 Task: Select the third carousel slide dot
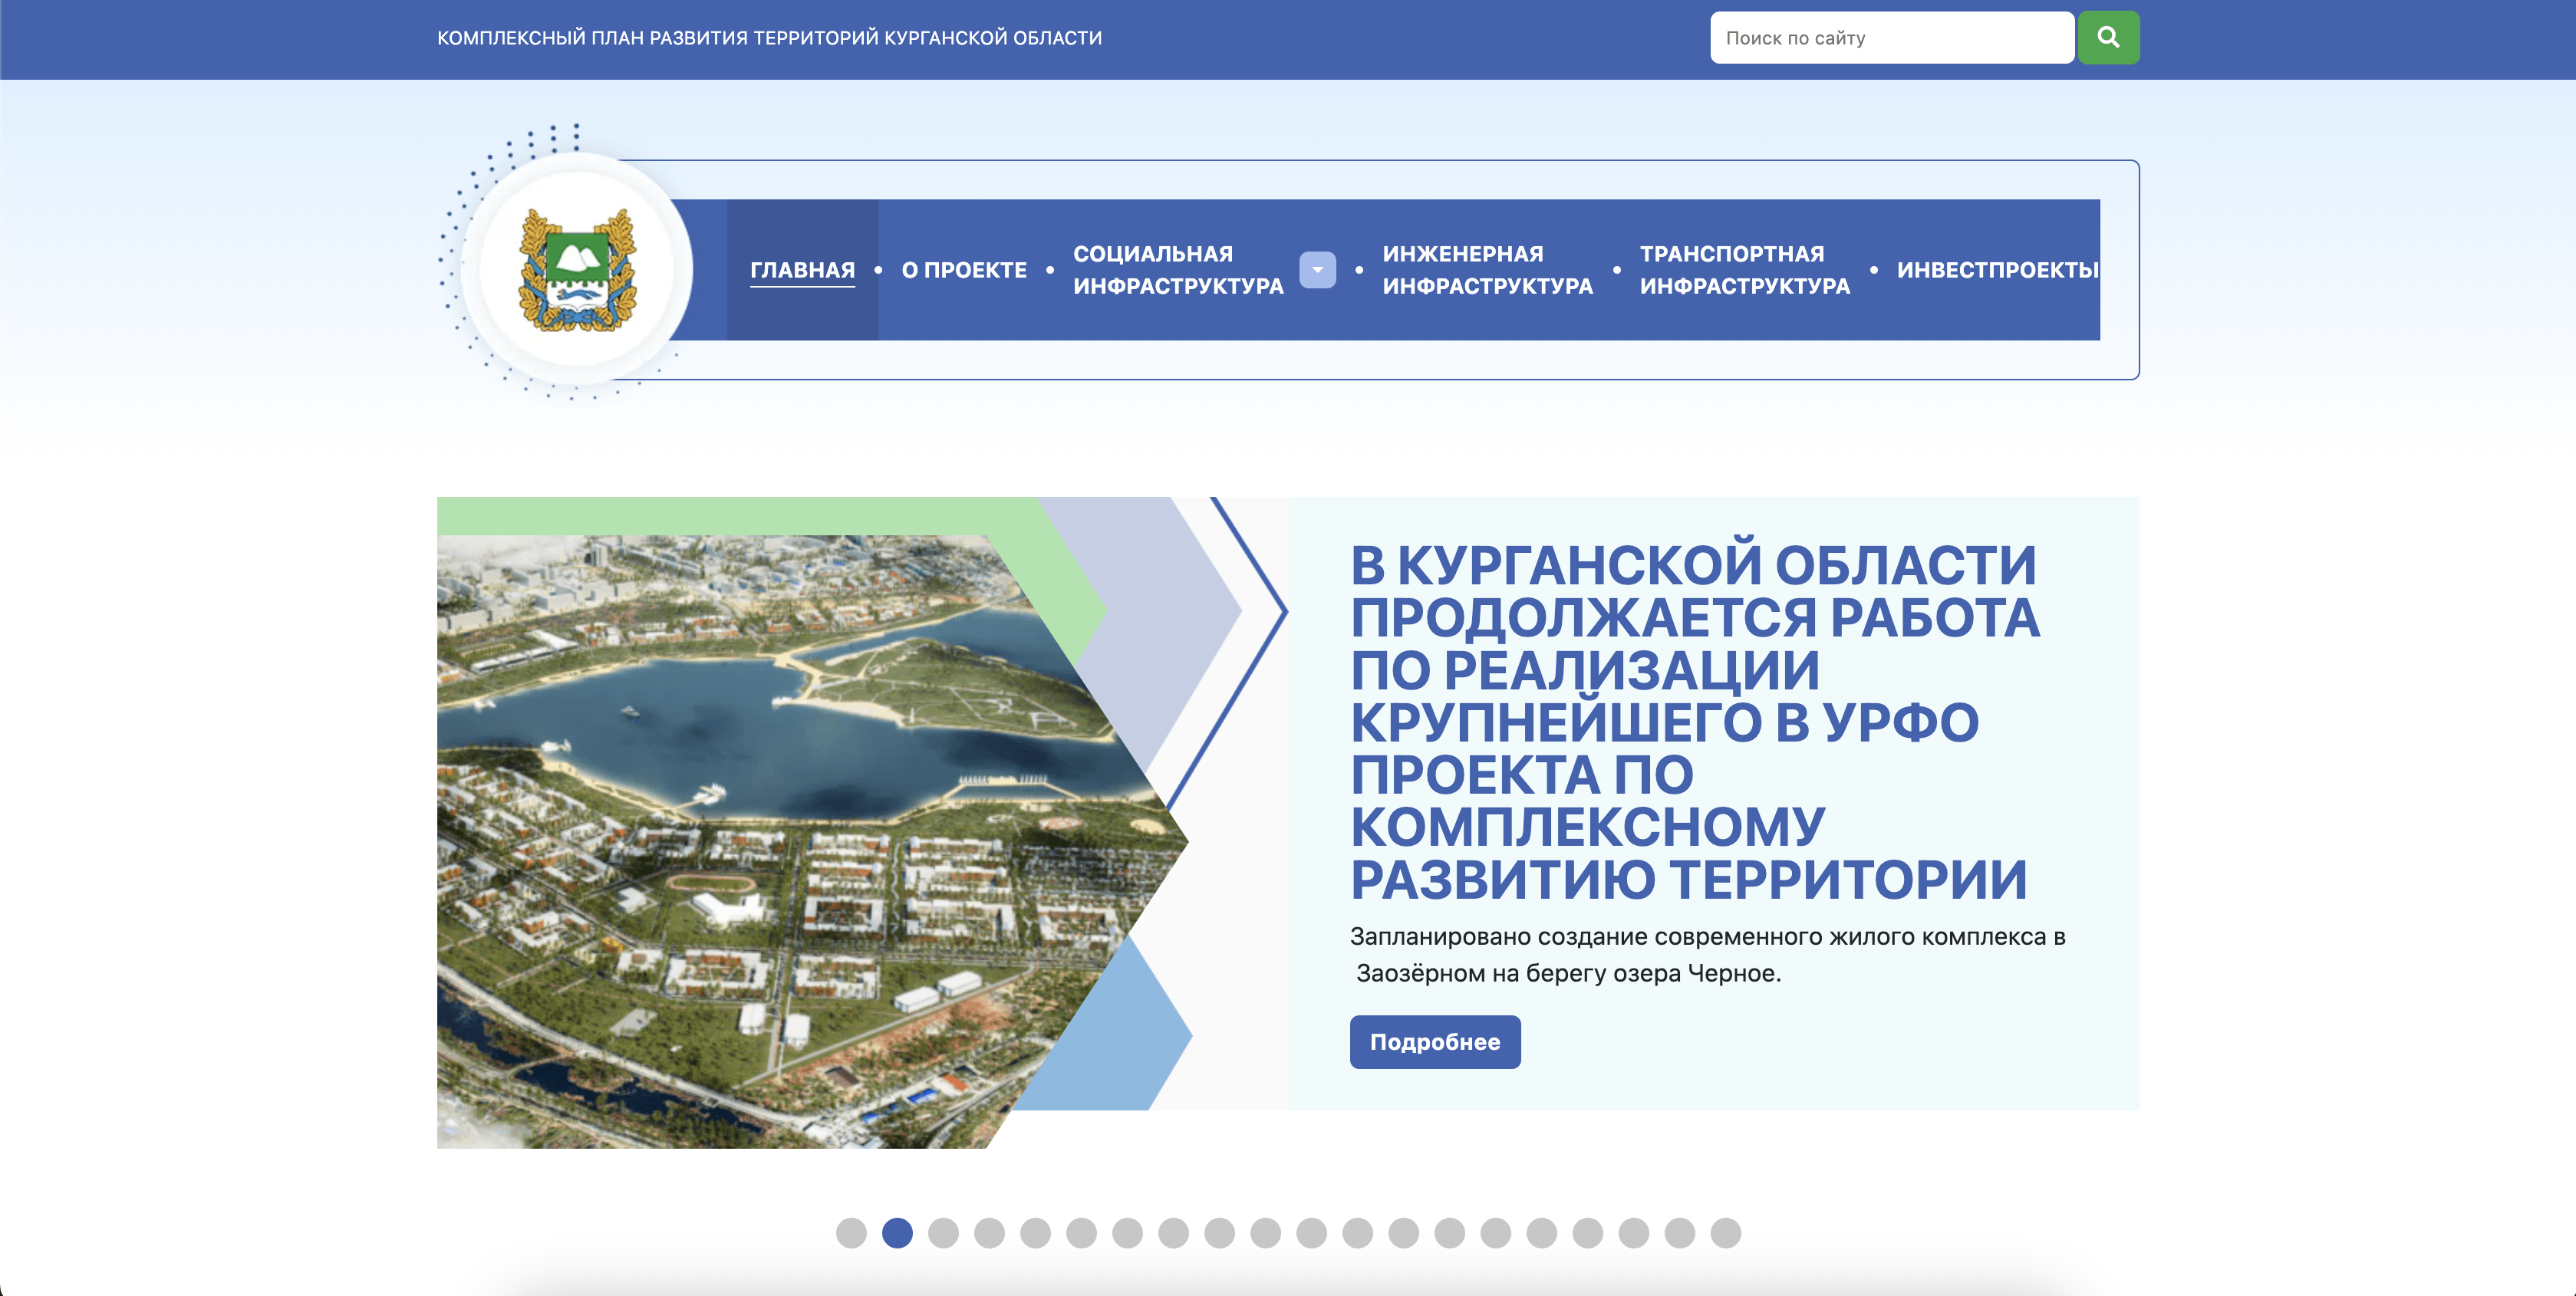[943, 1233]
